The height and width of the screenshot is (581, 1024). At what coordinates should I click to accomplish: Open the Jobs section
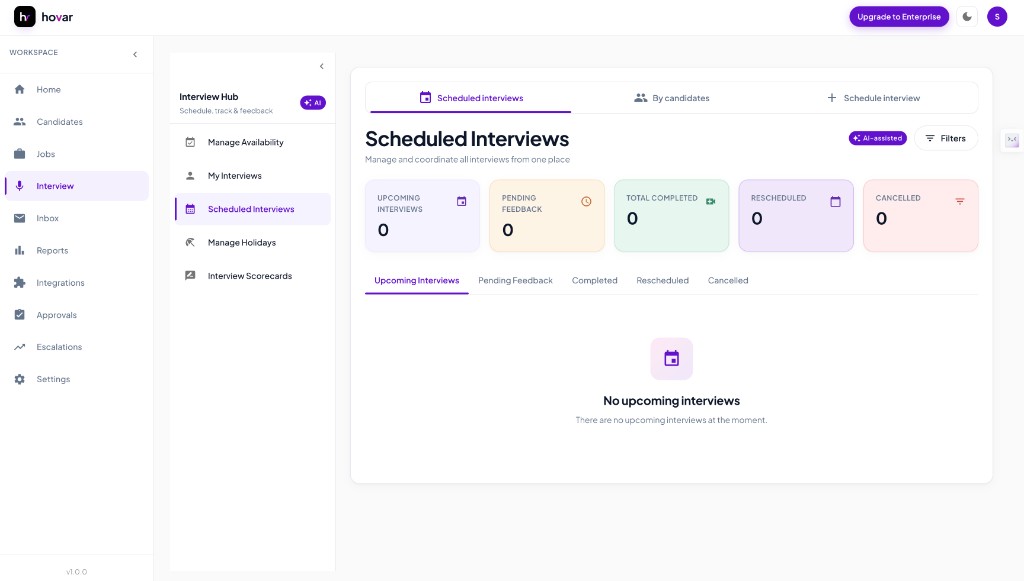coord(76,154)
